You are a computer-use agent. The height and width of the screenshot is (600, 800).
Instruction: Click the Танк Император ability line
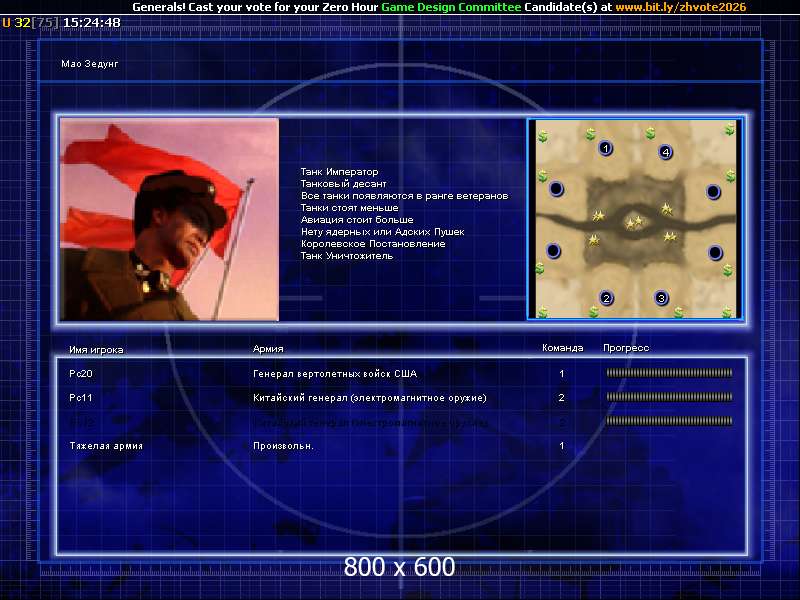tap(339, 172)
